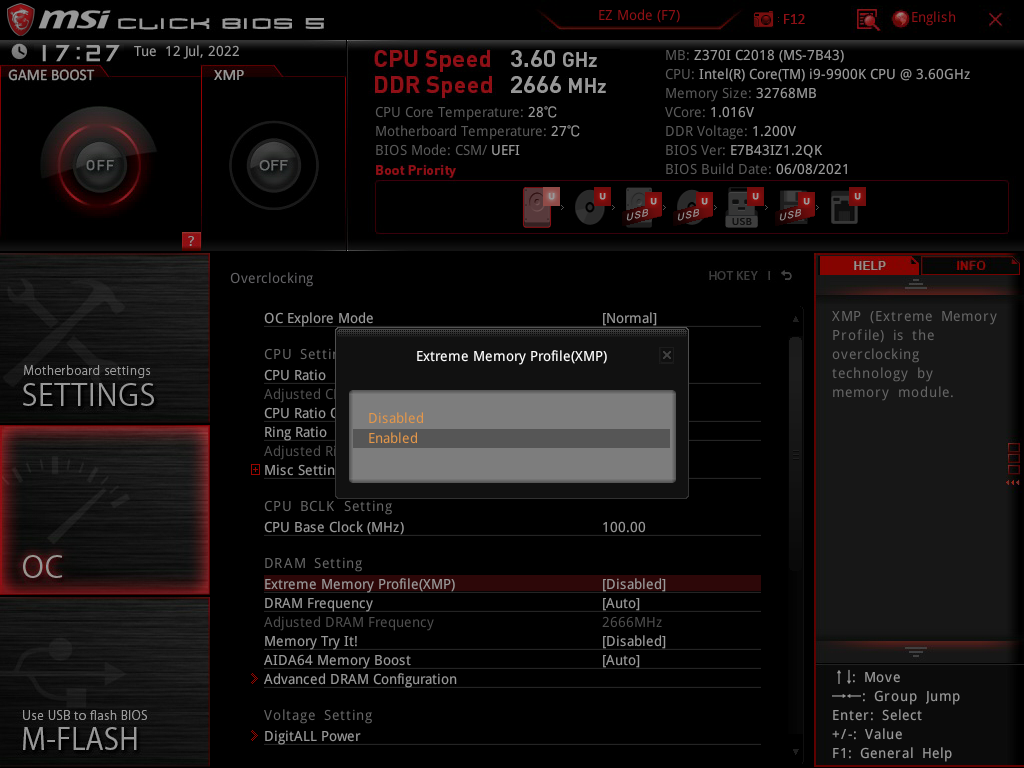The height and width of the screenshot is (768, 1024).
Task: Open Advanced DRAM Configuration
Action: pos(360,678)
